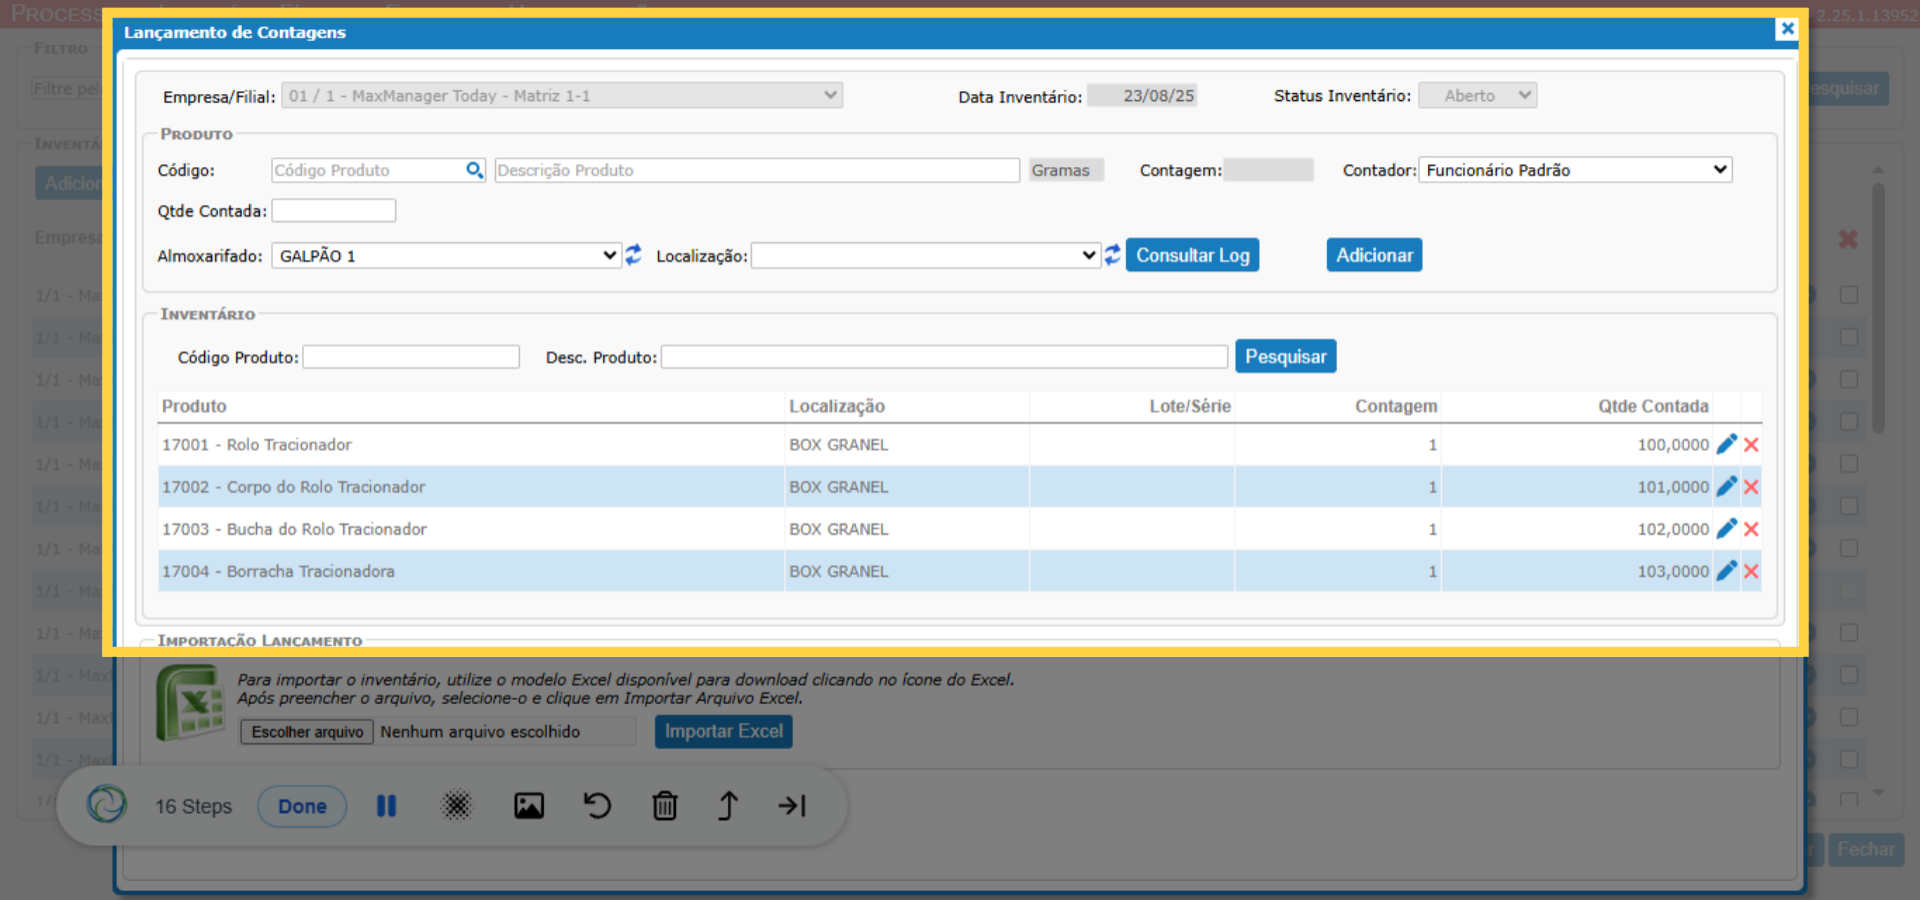Screen dimensions: 1920x900
Task: Click the recorder logo icon
Action: click(x=107, y=804)
